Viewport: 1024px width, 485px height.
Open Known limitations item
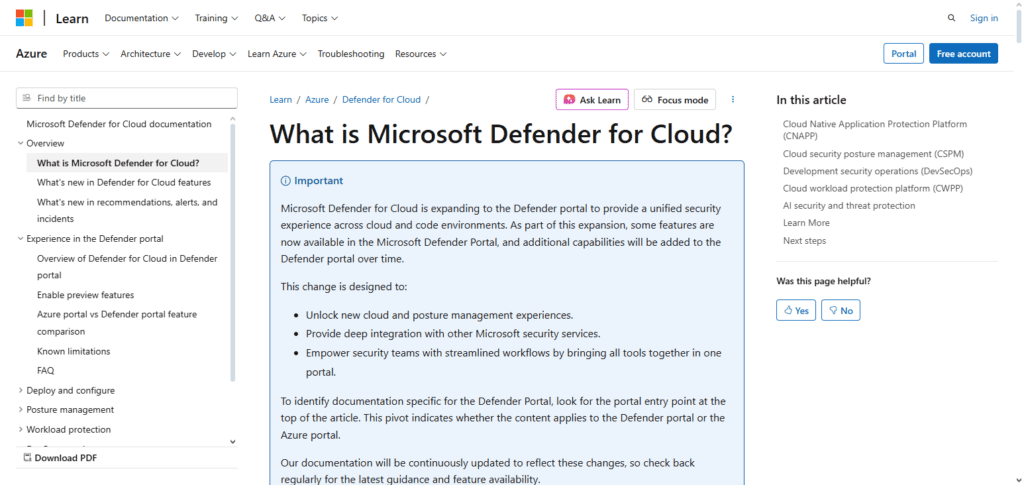pos(74,351)
